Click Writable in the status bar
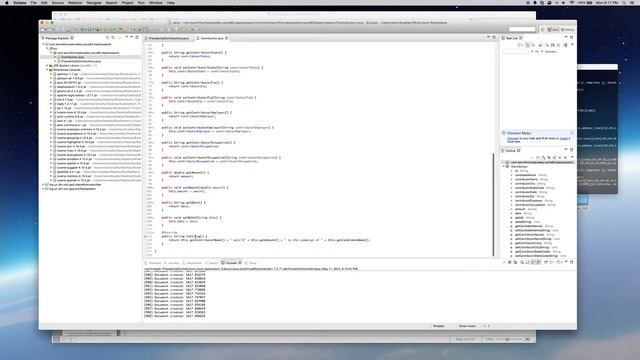The height and width of the screenshot is (360, 640). point(438,326)
